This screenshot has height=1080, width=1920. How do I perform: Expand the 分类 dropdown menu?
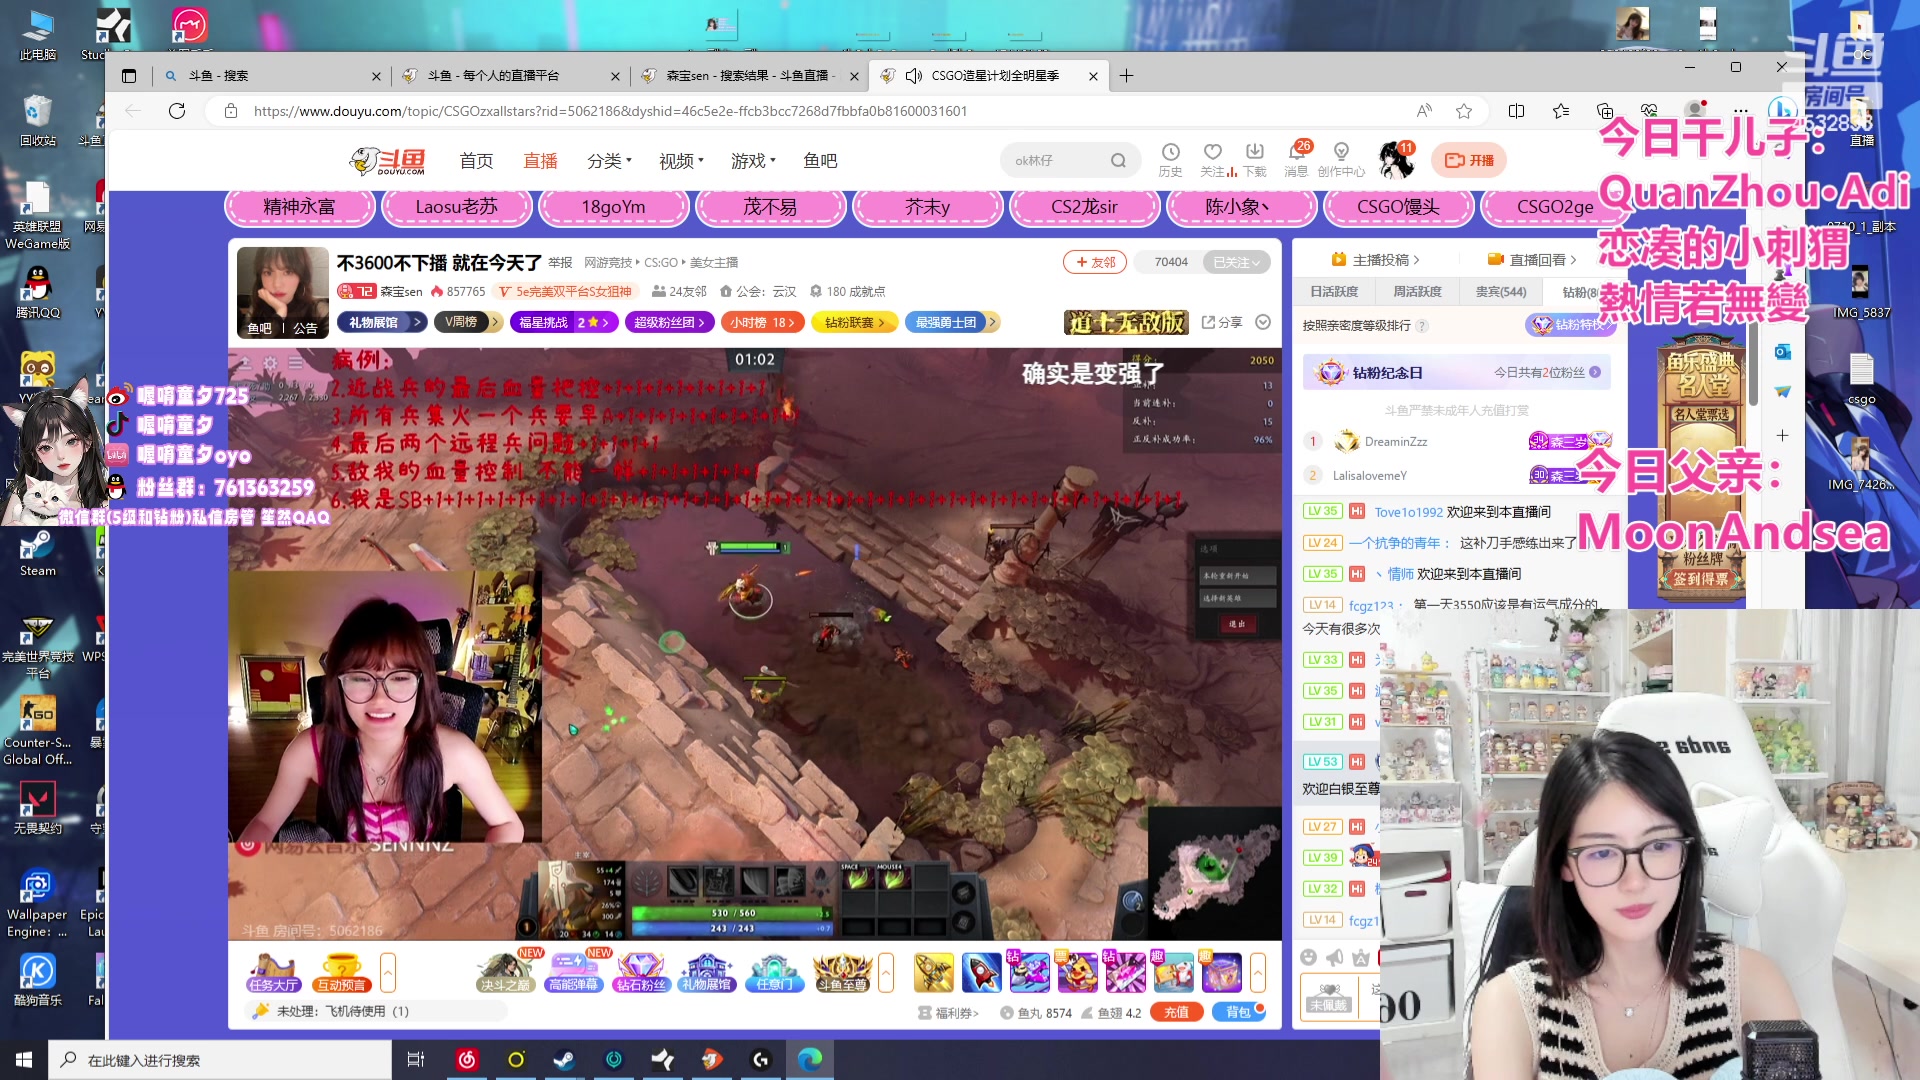click(x=609, y=161)
